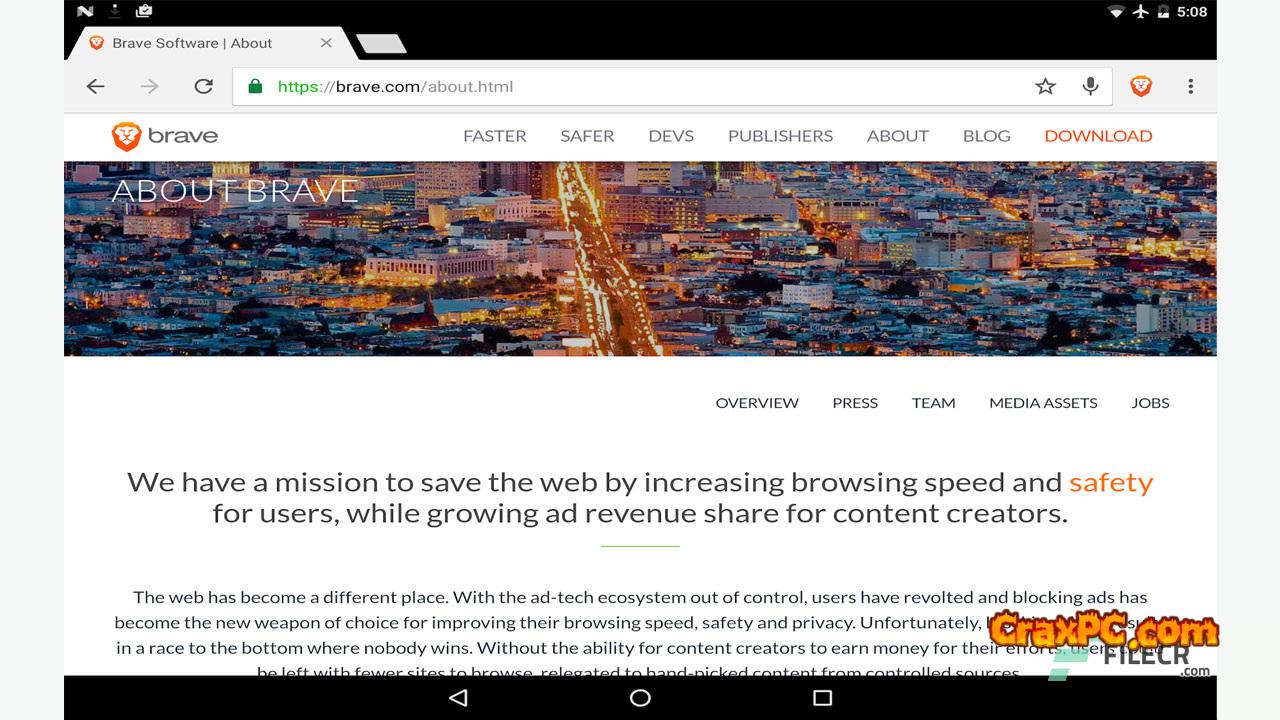Open the FASTER navigation menu item
1280x720 pixels.
(494, 136)
